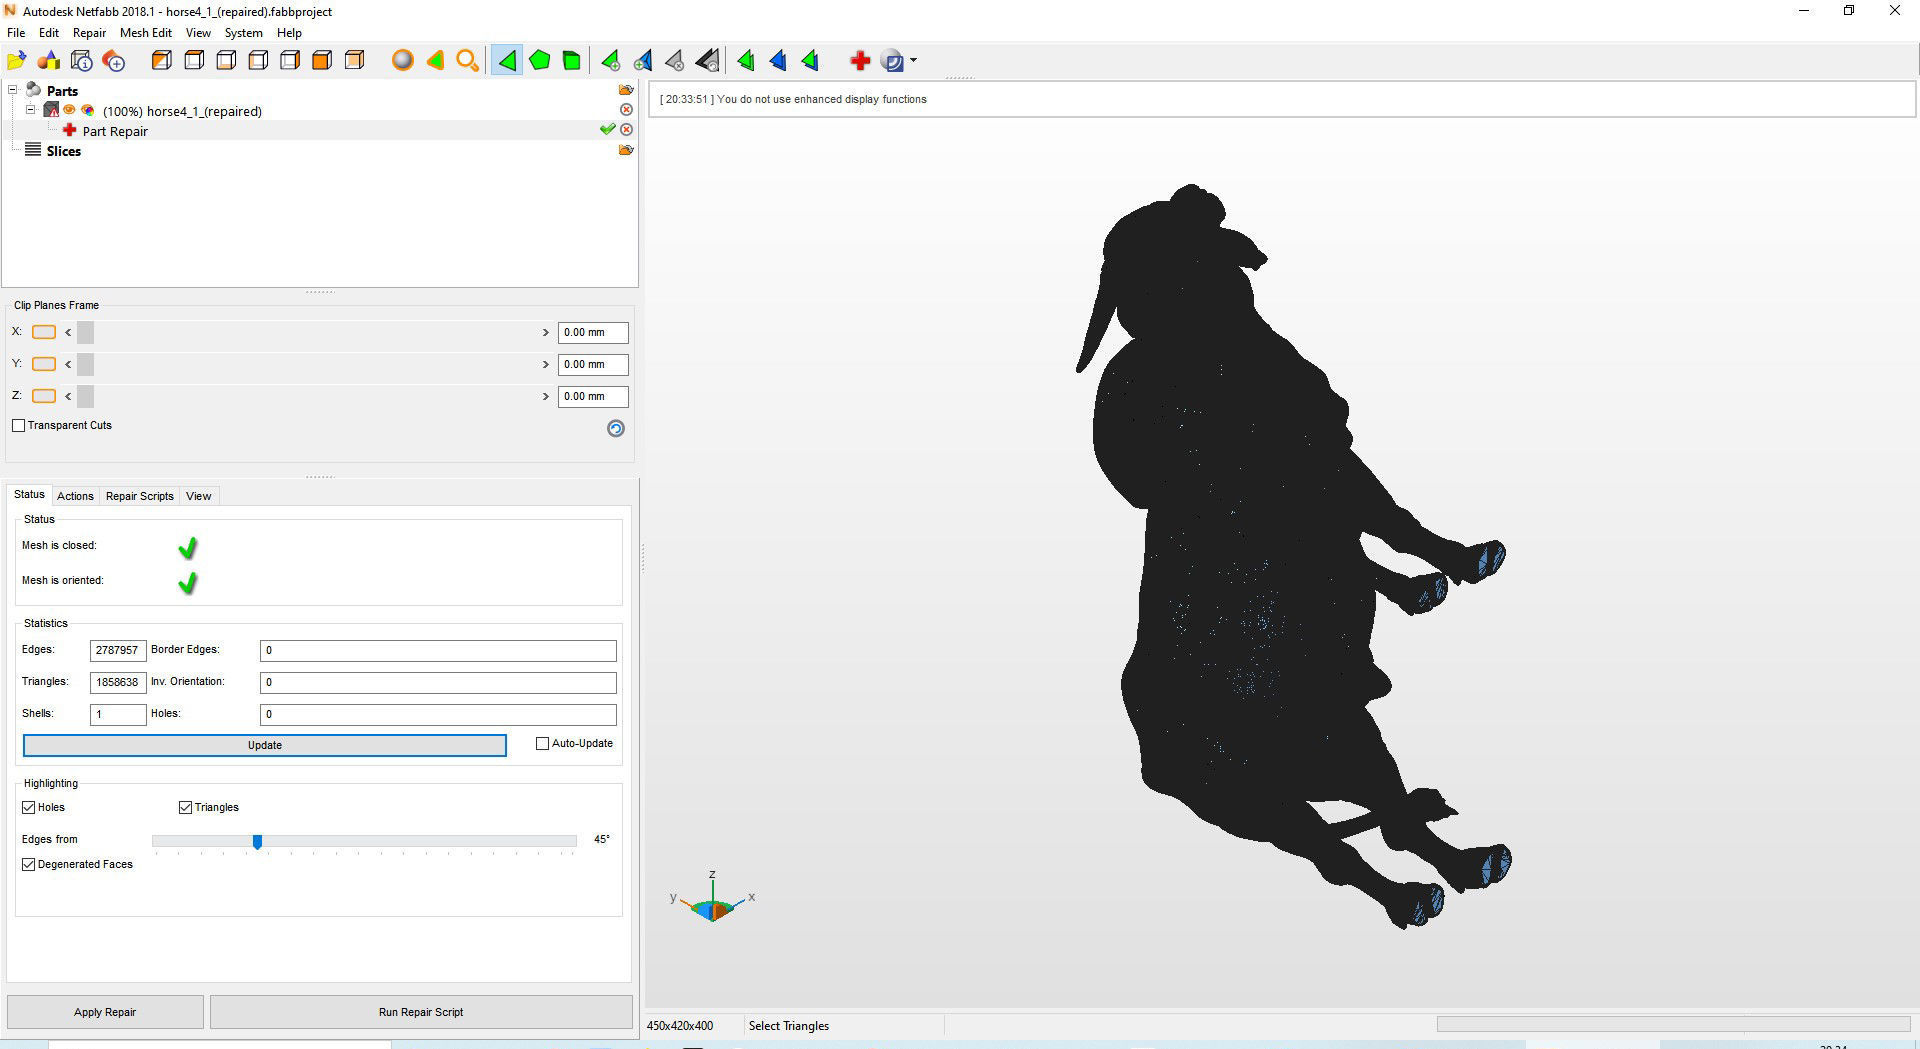
Task: Click the add triangles icon
Action: tap(610, 61)
